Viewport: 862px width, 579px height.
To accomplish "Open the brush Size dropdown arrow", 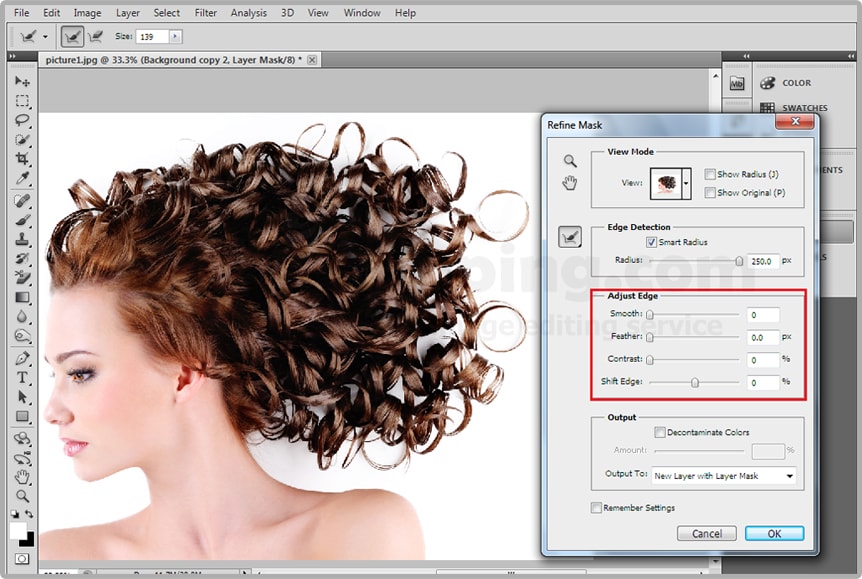I will pyautogui.click(x=176, y=37).
